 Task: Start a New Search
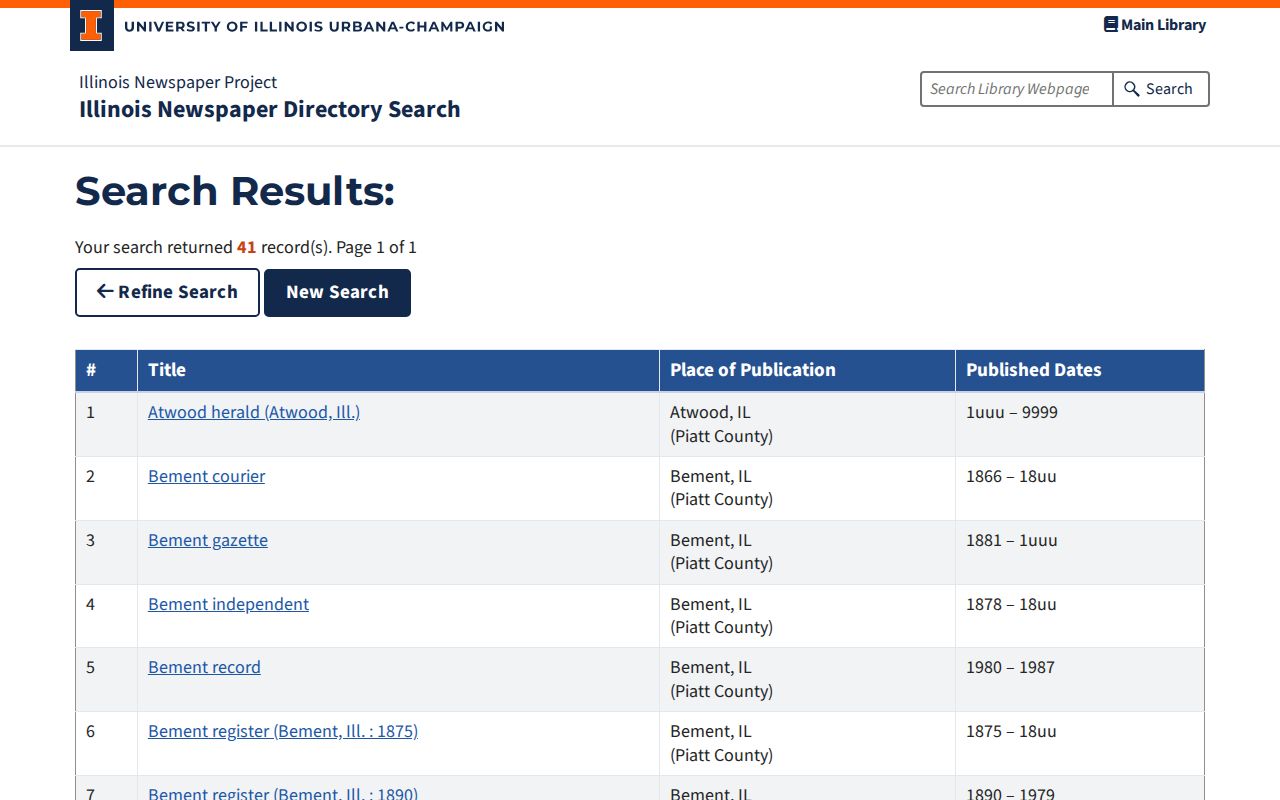coord(337,292)
